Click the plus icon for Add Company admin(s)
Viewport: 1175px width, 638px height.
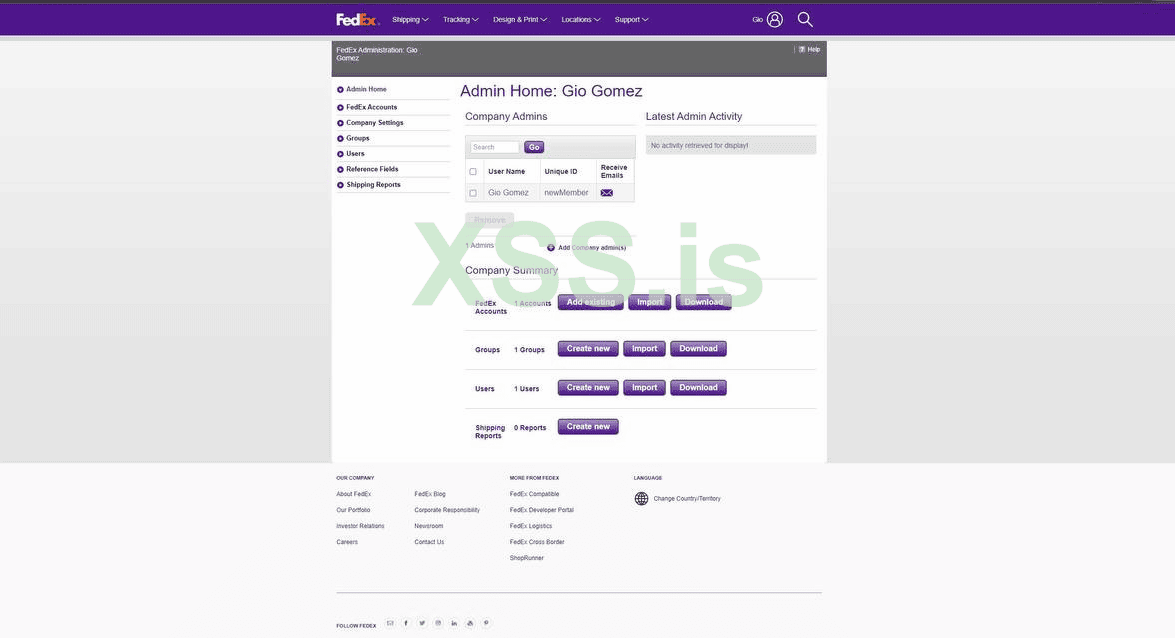tap(551, 247)
